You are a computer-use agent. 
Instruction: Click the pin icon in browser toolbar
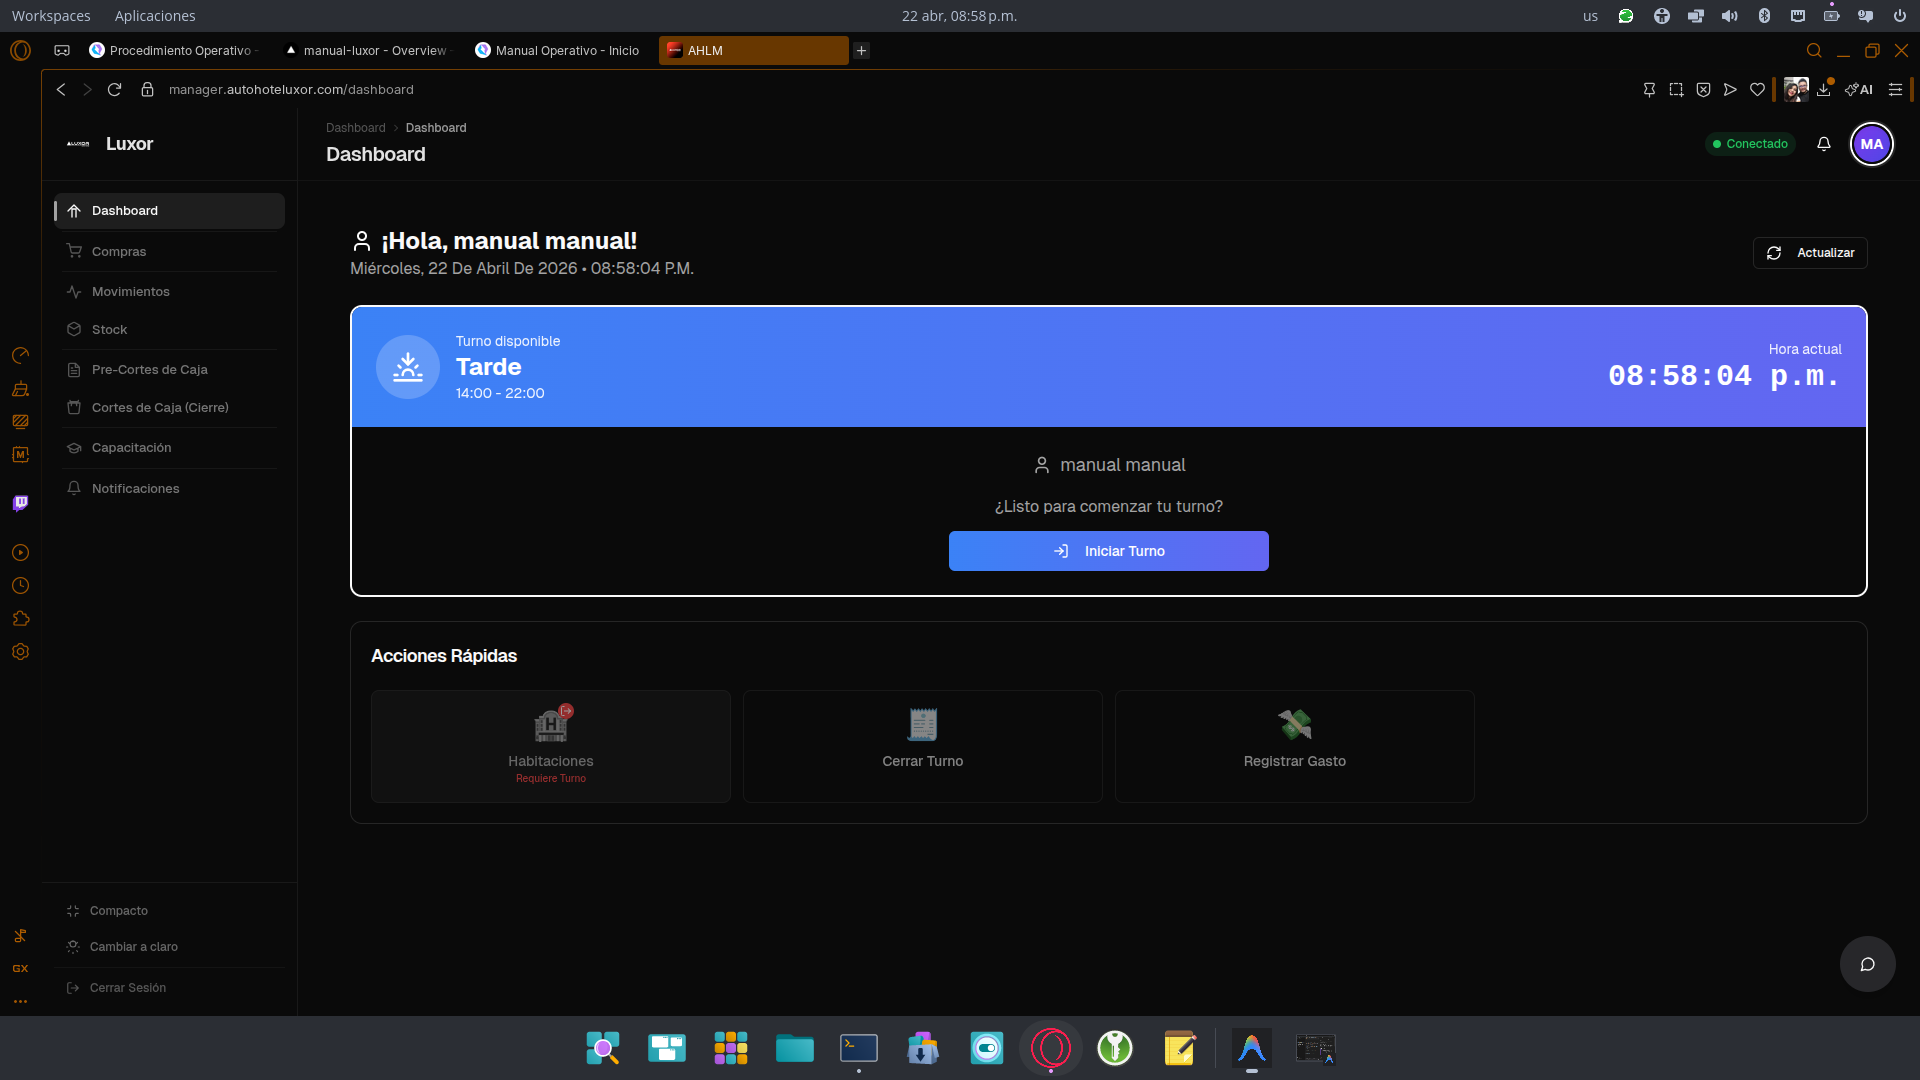pos(1649,89)
